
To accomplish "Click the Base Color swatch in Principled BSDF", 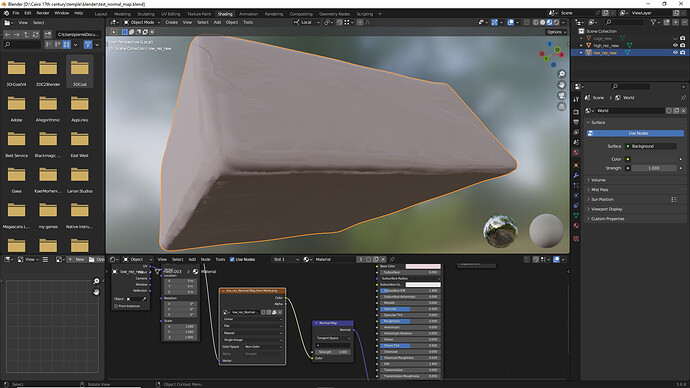I will [x=423, y=266].
